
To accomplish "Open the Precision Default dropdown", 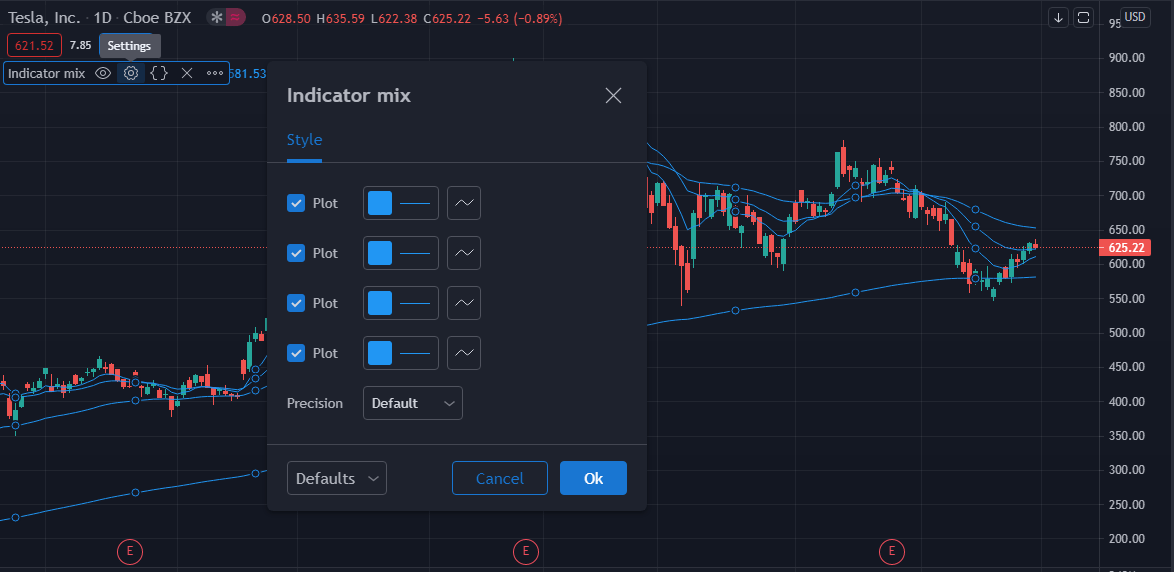I will coord(413,403).
